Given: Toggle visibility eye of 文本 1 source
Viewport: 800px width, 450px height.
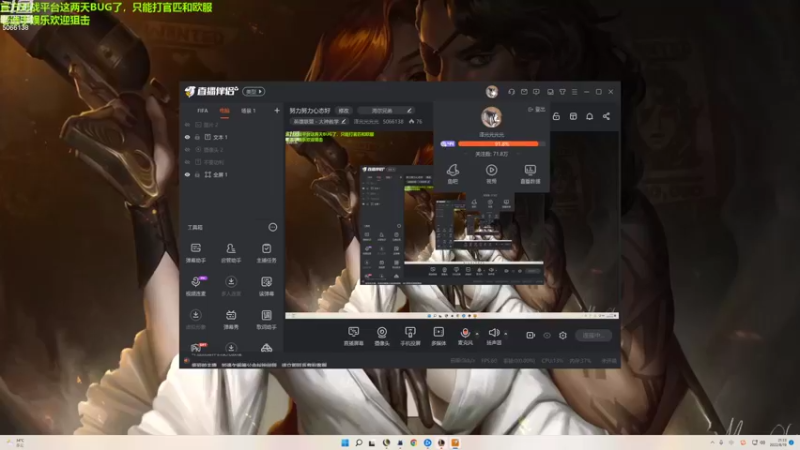Looking at the screenshot, I should (187, 137).
